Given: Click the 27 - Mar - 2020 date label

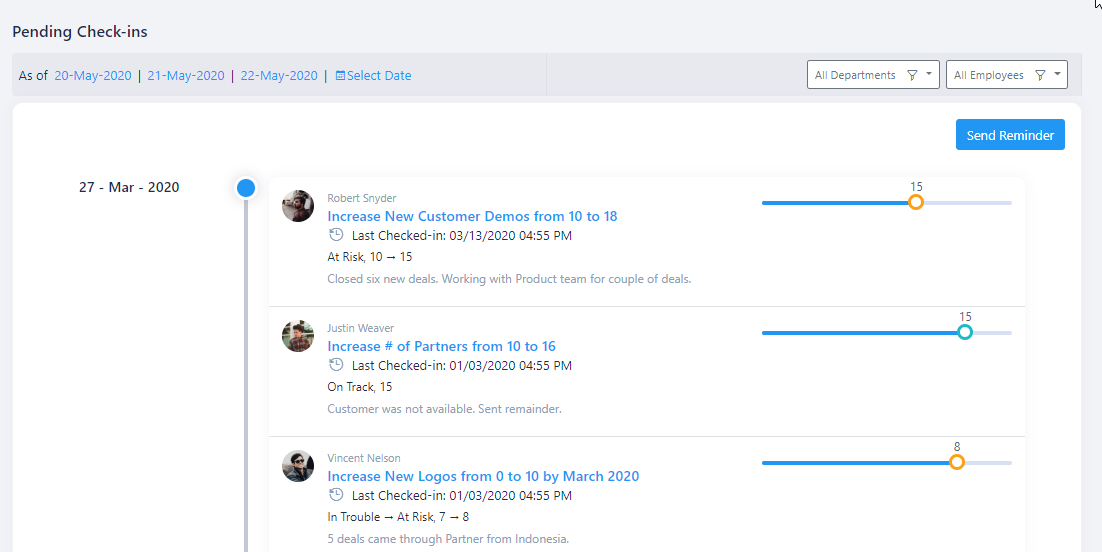Looking at the screenshot, I should [129, 187].
